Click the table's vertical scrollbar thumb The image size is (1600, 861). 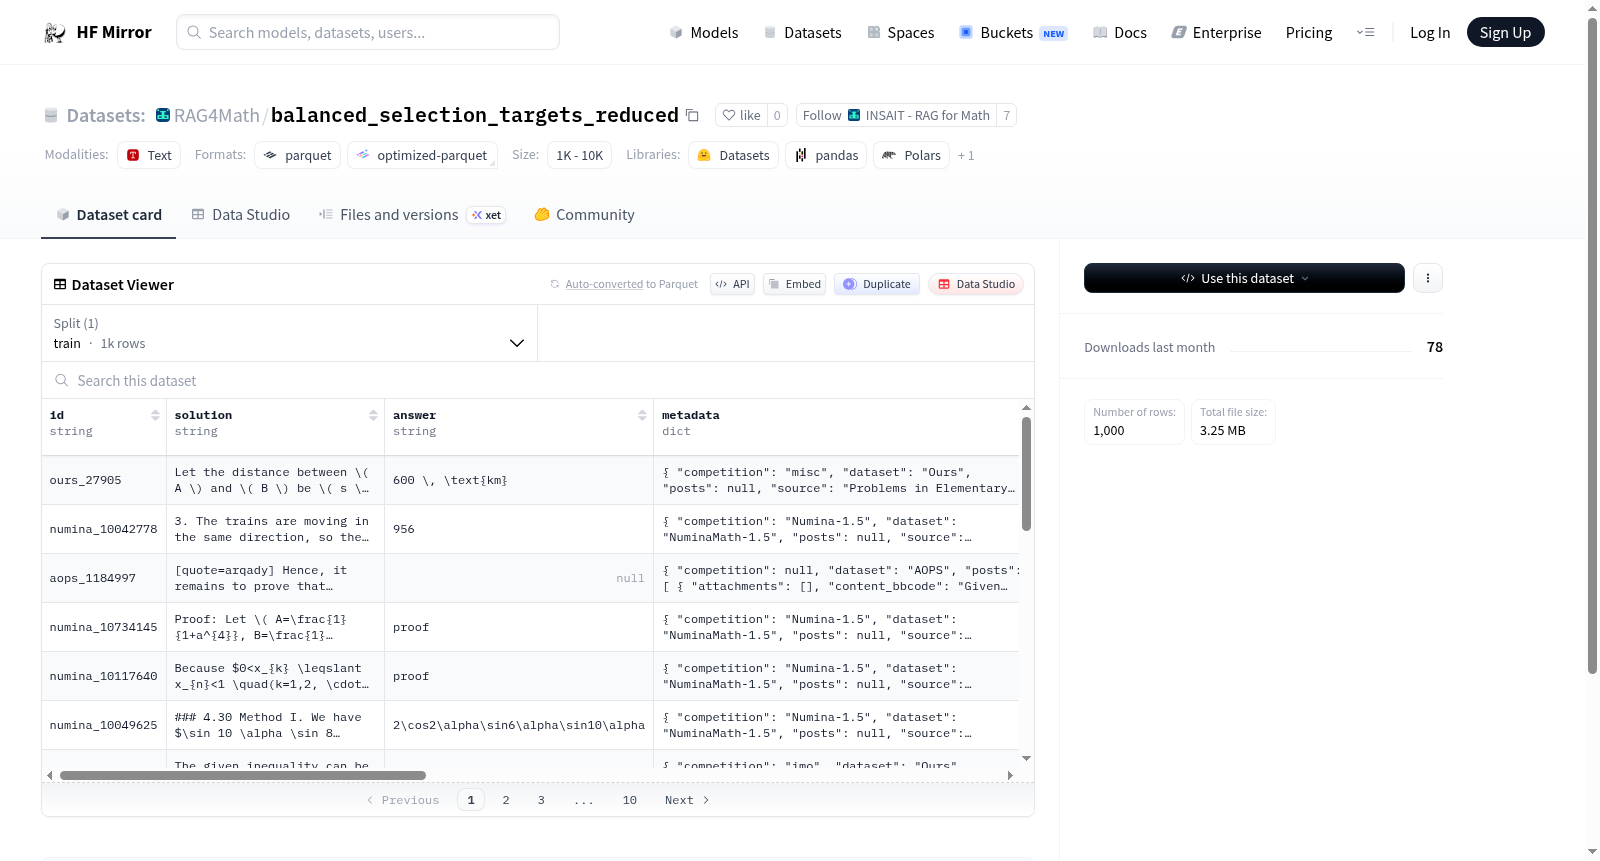point(1026,474)
